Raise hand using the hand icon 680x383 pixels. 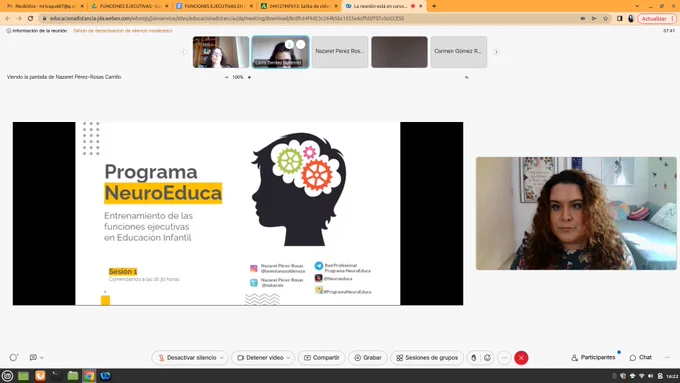[x=474, y=358]
